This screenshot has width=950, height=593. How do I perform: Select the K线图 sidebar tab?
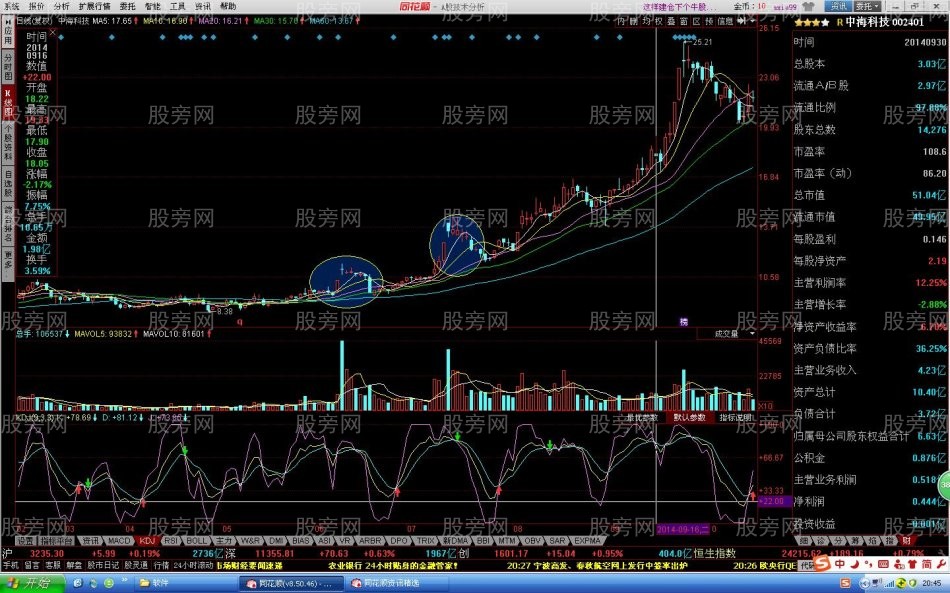coord(8,102)
